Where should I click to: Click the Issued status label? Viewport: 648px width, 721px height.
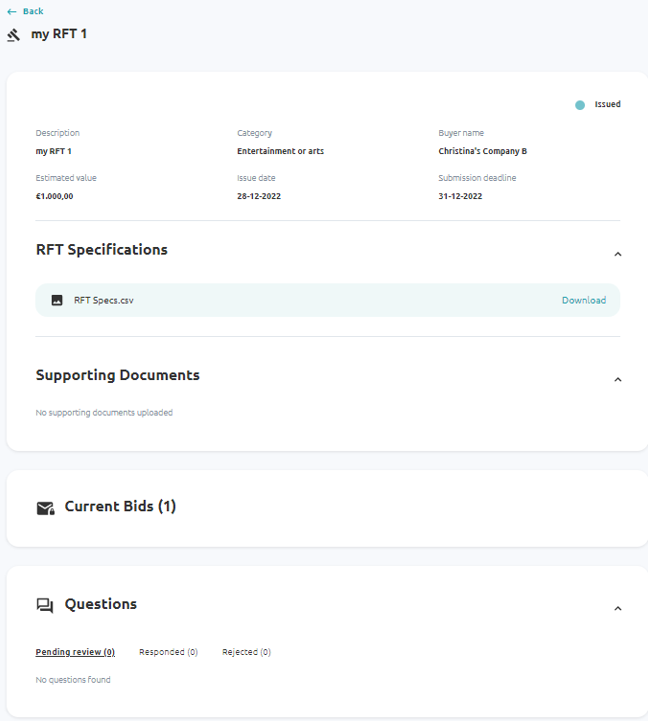coord(607,104)
